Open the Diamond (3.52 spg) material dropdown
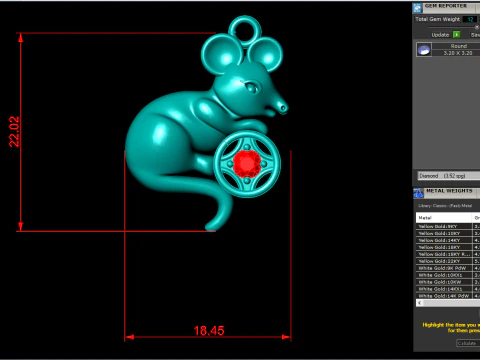The image size is (480, 360). pyautogui.click(x=449, y=176)
